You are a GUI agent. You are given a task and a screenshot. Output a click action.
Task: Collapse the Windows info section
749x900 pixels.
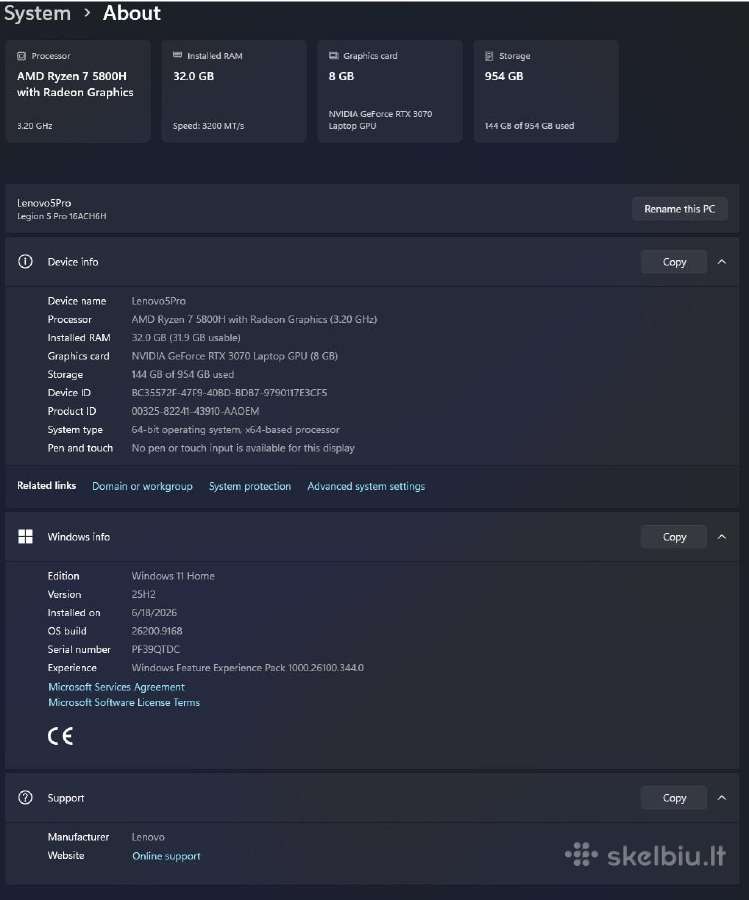click(722, 537)
